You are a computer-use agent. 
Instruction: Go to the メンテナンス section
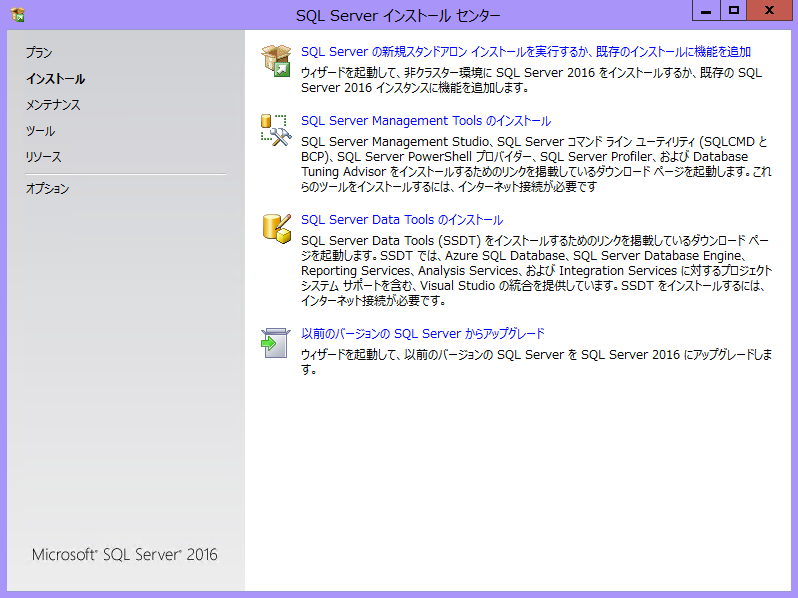[x=53, y=105]
